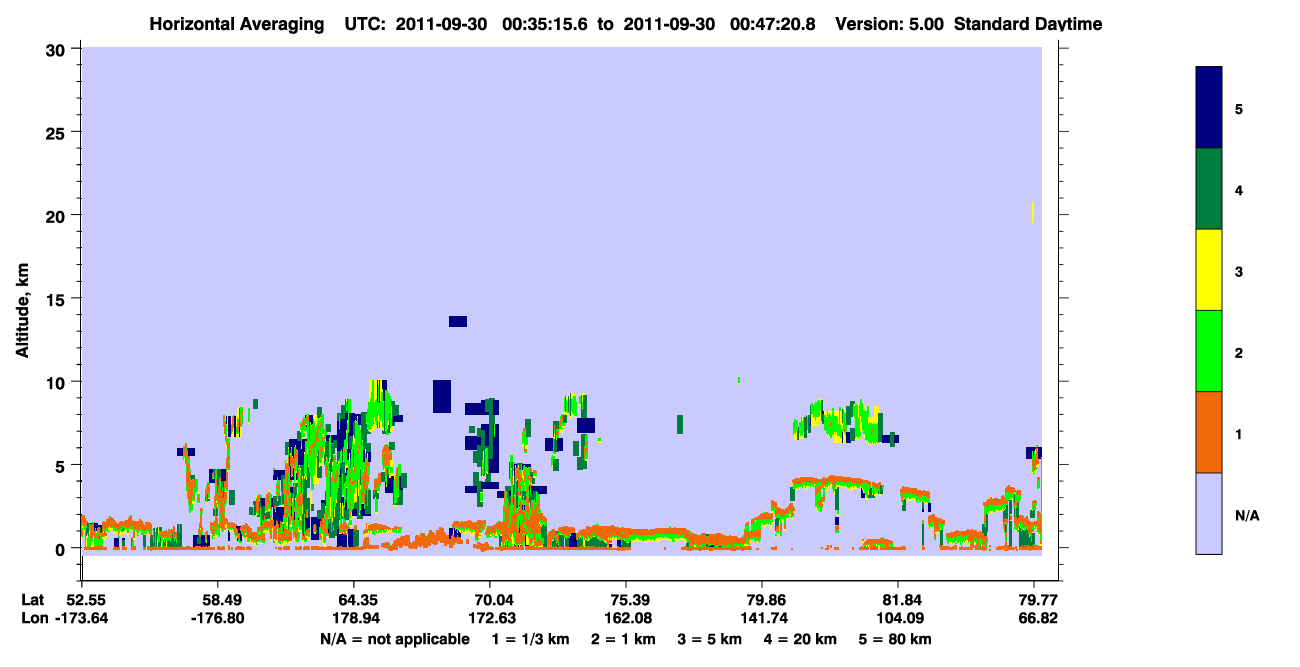1300x667 pixels.
Task: Click the dark green color bar segment 4
Action: point(1209,189)
